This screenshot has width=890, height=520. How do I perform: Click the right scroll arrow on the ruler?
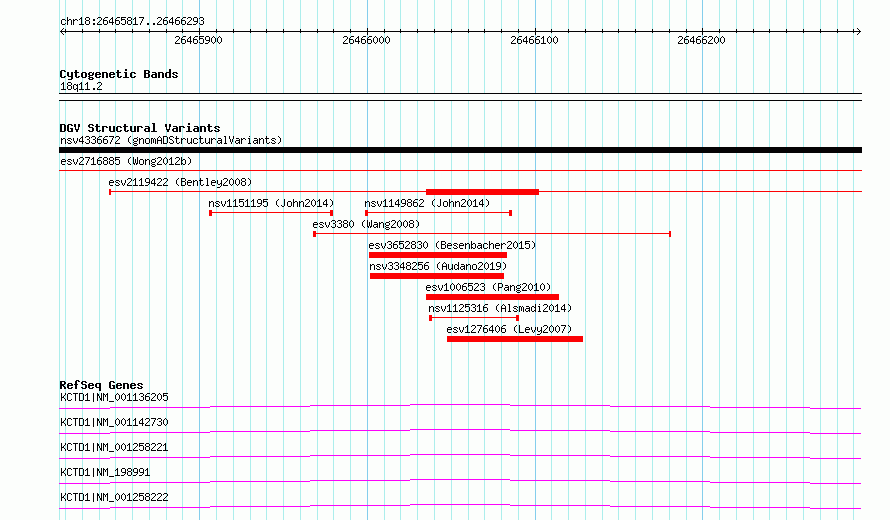(x=858, y=32)
